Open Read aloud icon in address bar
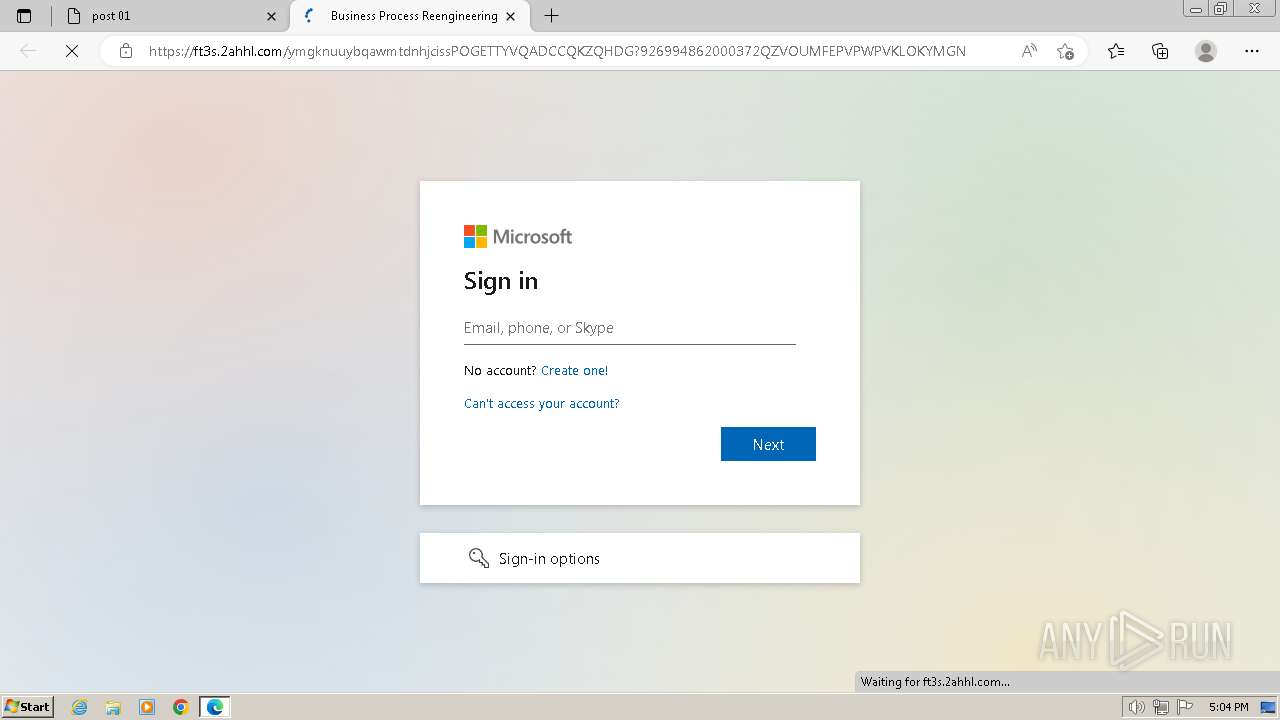 tap(1029, 51)
